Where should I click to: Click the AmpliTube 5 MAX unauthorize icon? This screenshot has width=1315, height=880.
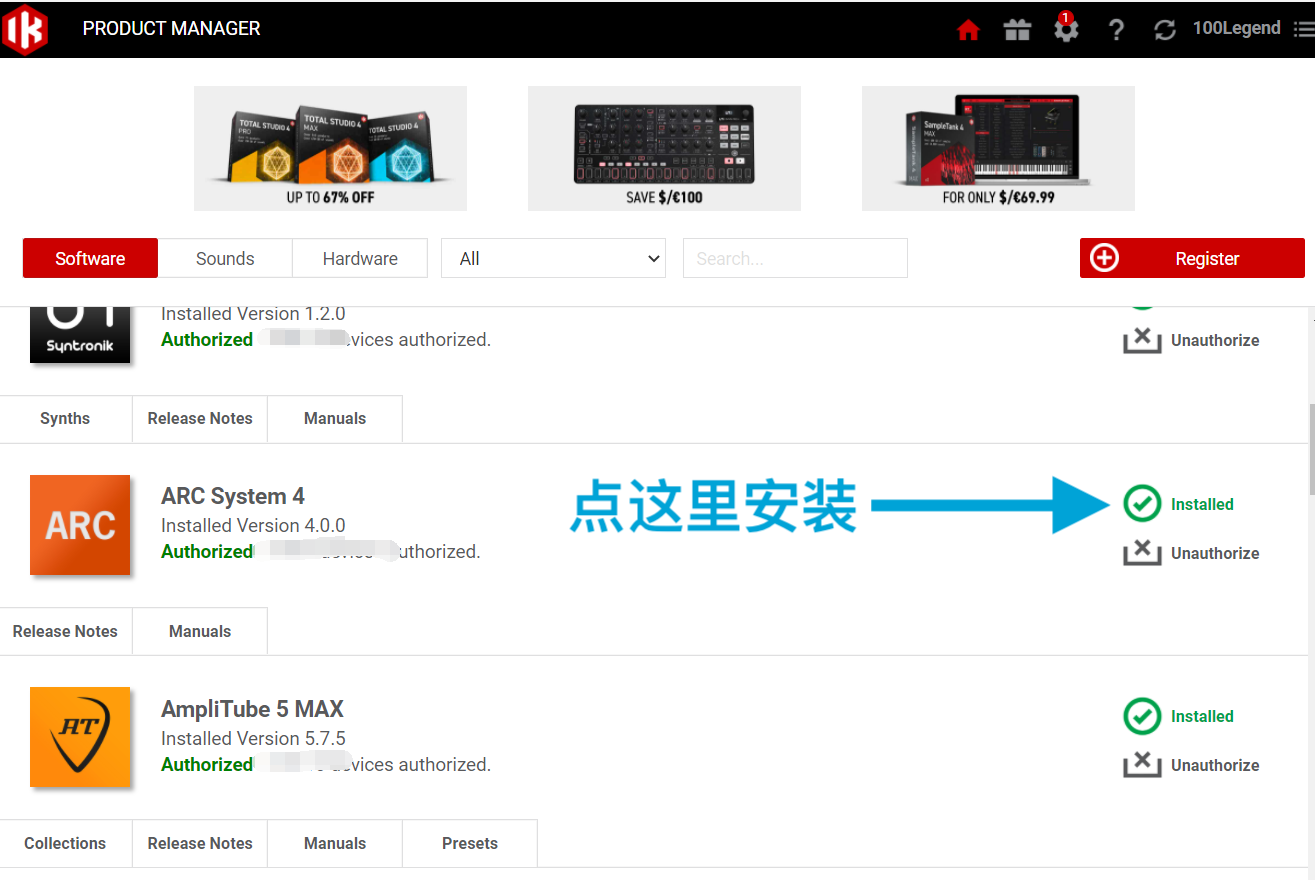click(x=1142, y=765)
